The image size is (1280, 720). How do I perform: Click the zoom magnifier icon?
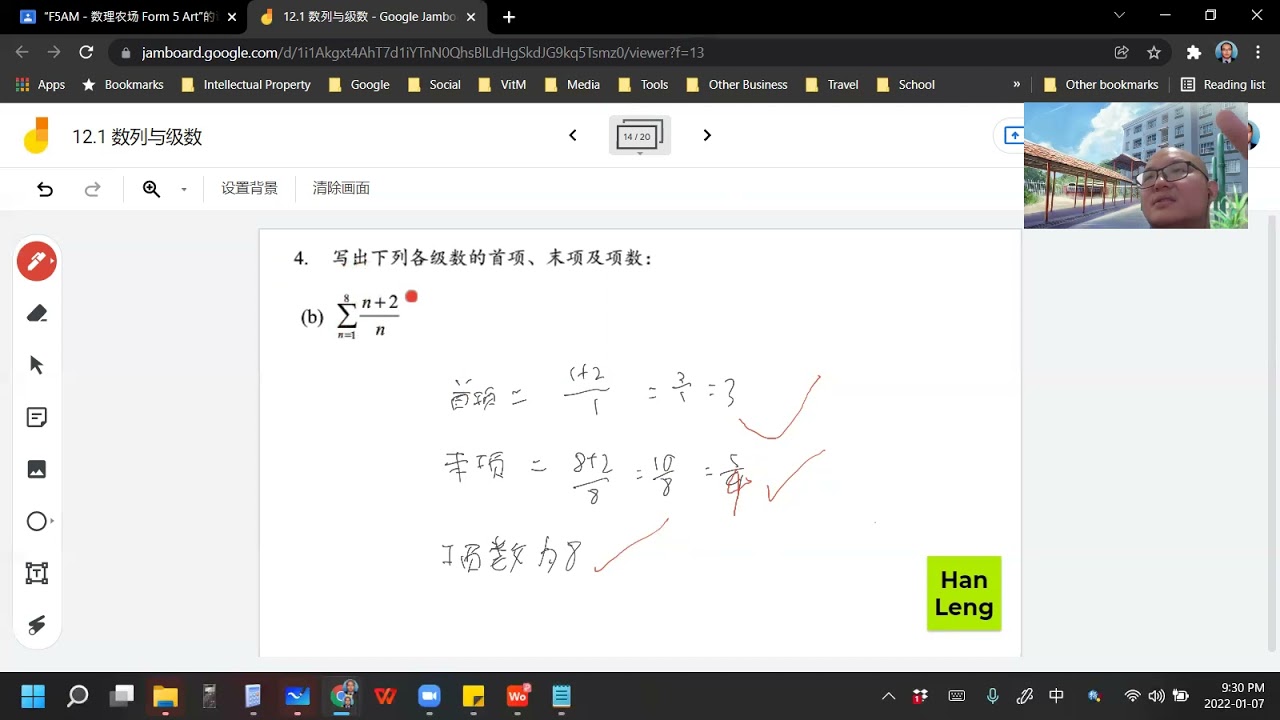coord(151,189)
